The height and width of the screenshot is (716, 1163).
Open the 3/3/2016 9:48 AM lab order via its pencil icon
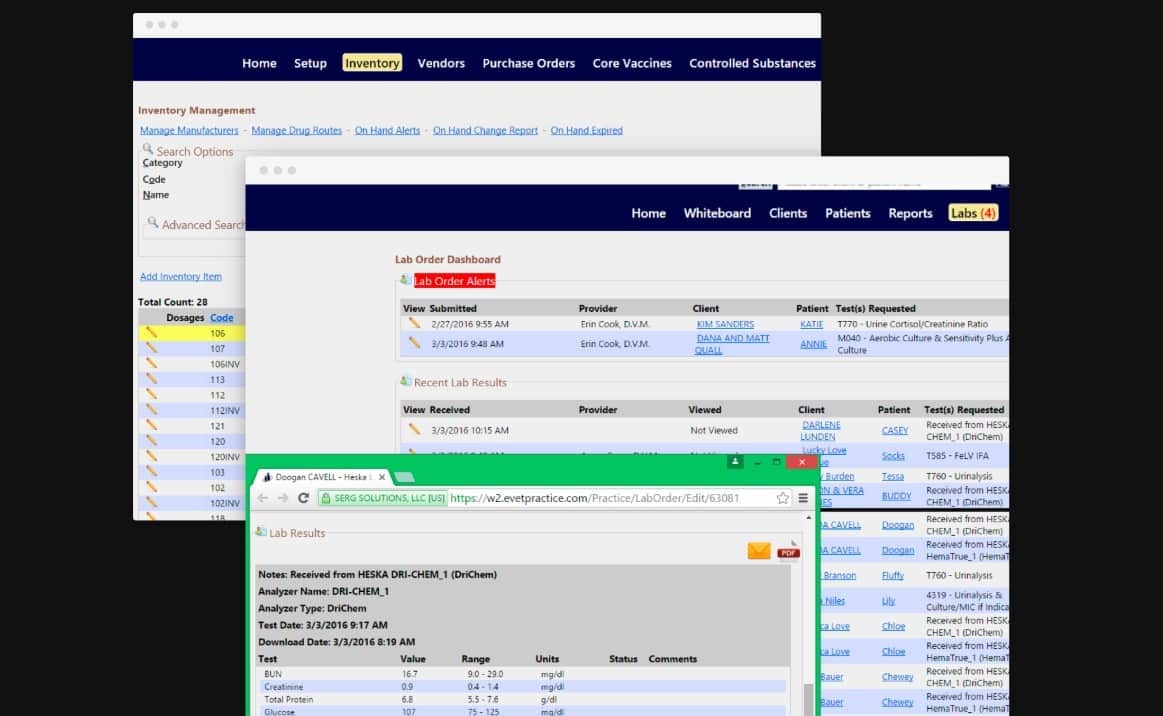click(414, 343)
